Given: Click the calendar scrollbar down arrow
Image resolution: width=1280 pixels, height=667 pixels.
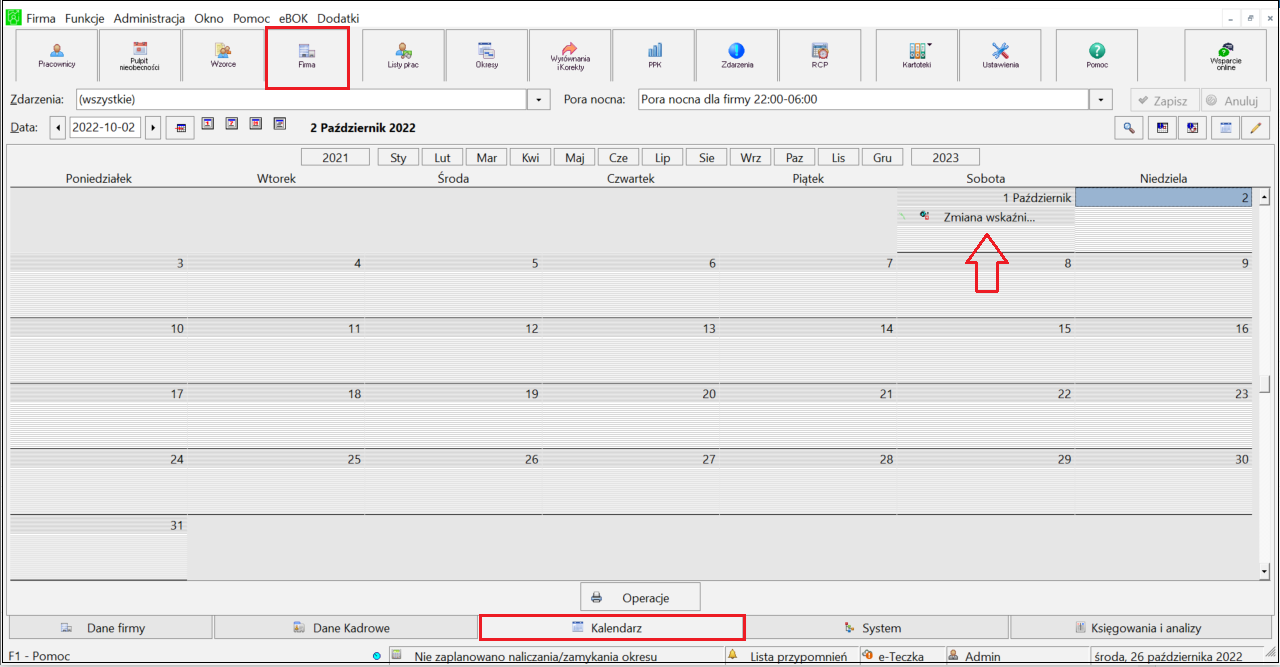Looking at the screenshot, I should click(x=1263, y=569).
